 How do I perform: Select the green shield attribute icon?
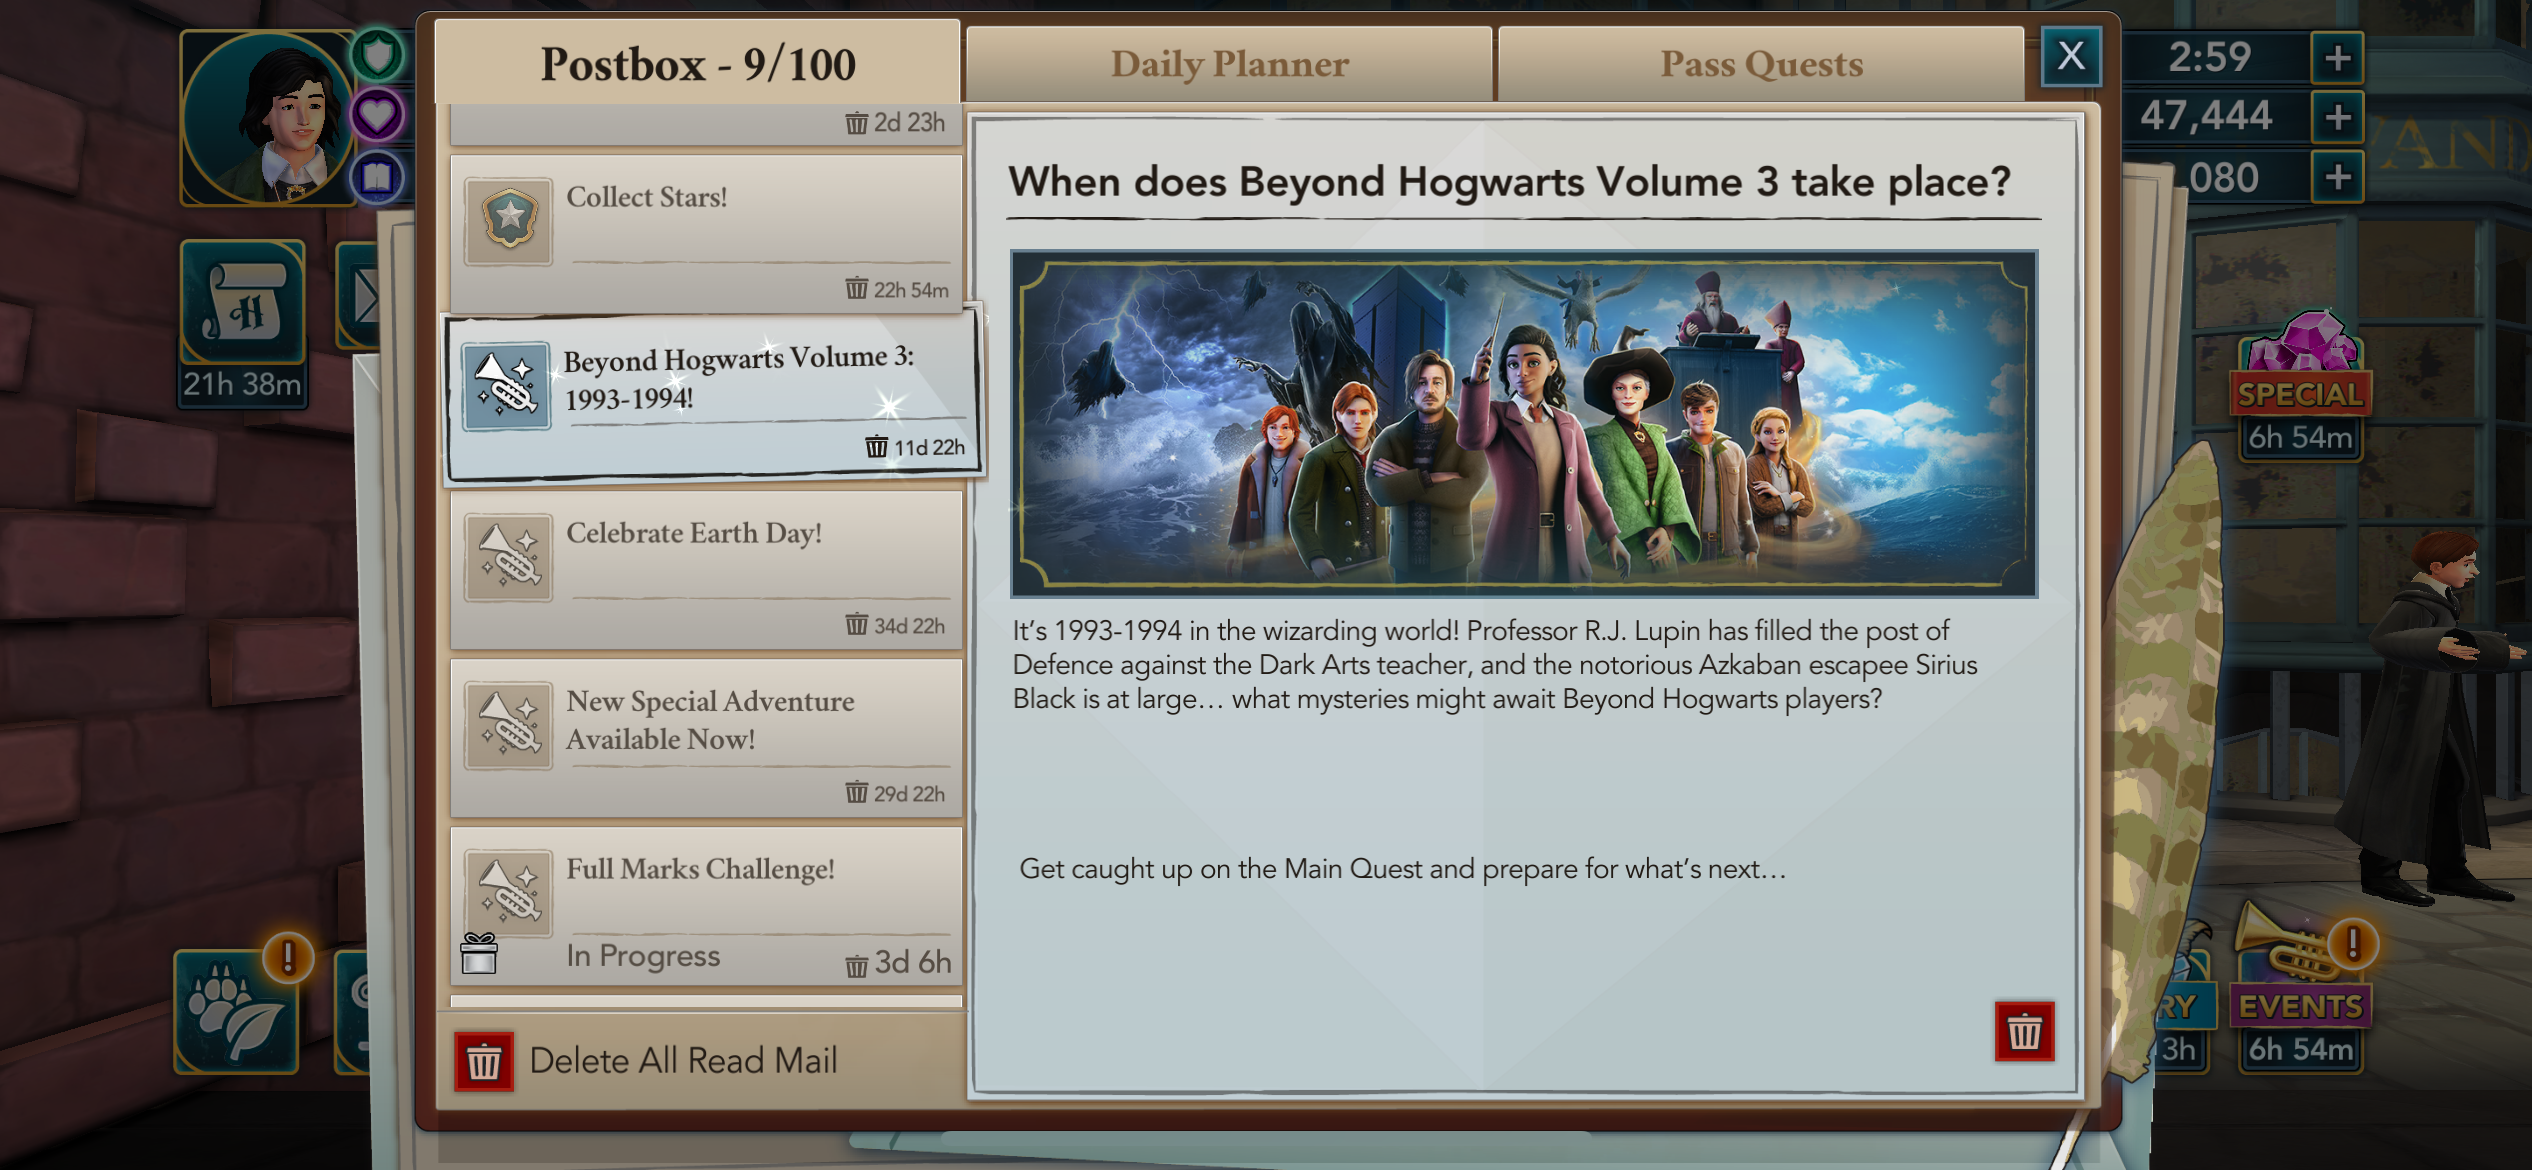[x=378, y=54]
